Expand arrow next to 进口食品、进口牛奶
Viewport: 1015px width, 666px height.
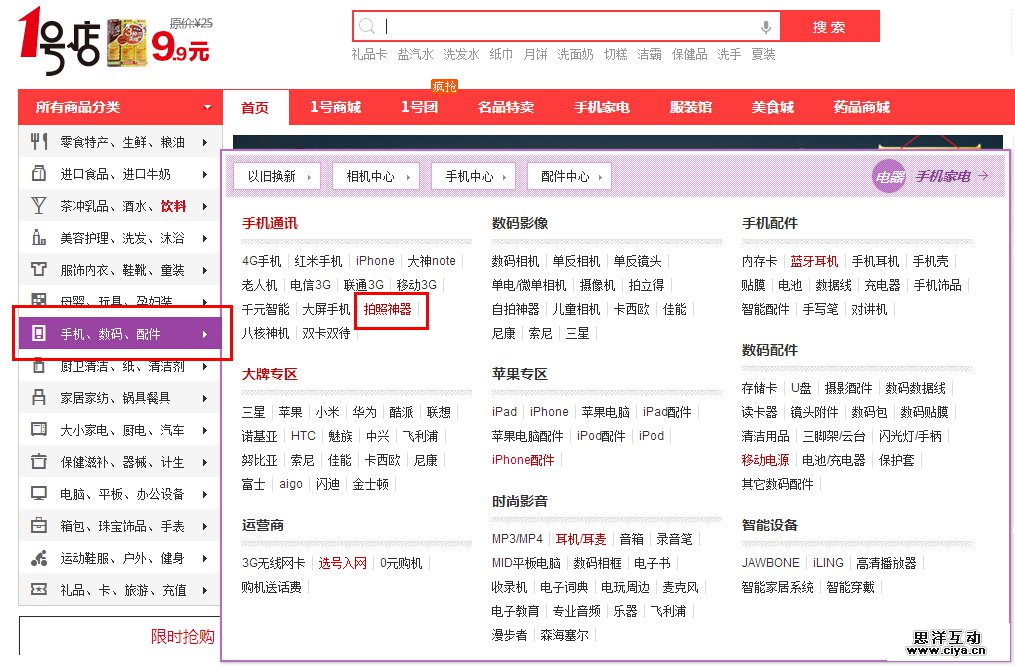click(205, 174)
